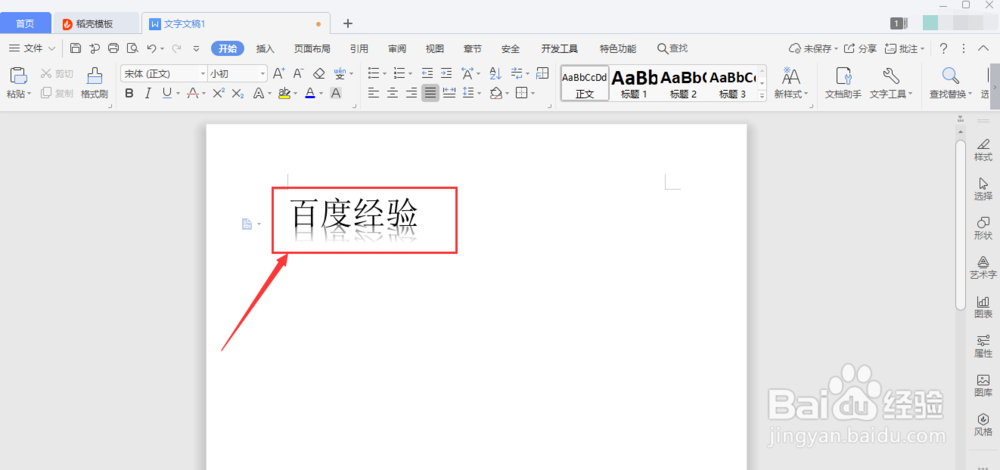
Task: Toggle Bold formatting
Action: point(129,93)
